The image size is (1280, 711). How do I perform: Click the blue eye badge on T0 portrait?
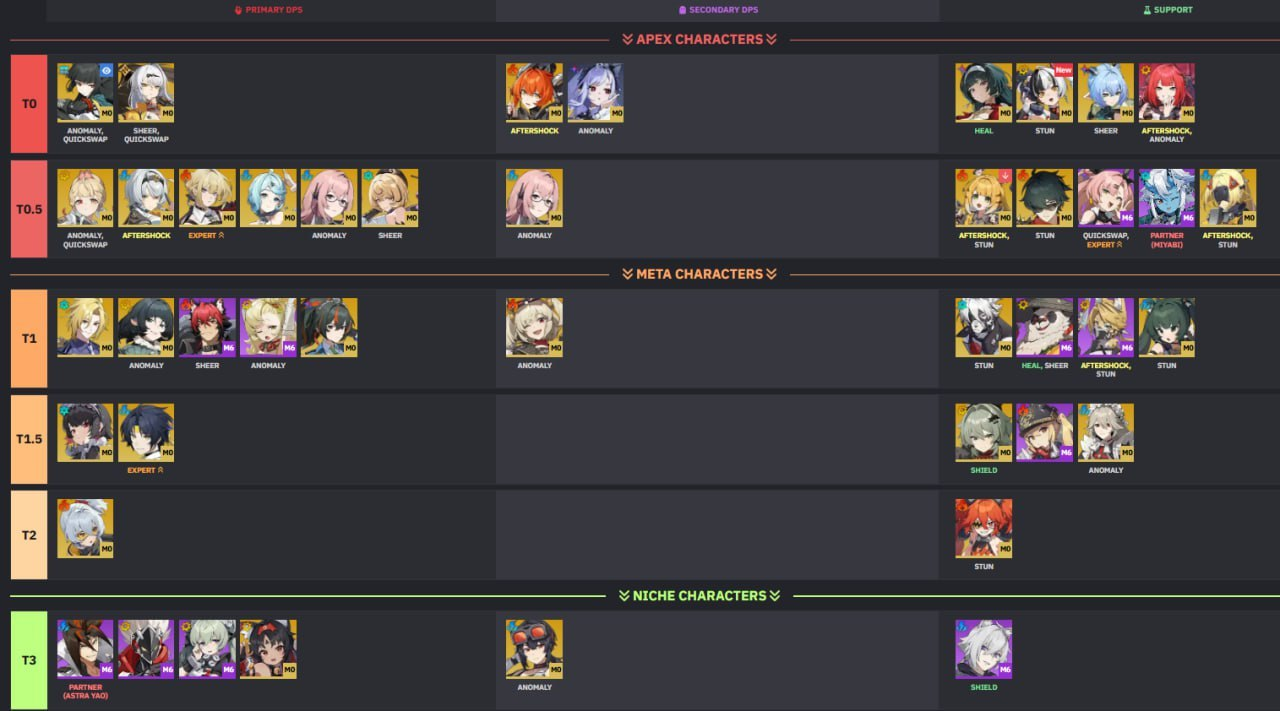click(x=106, y=71)
